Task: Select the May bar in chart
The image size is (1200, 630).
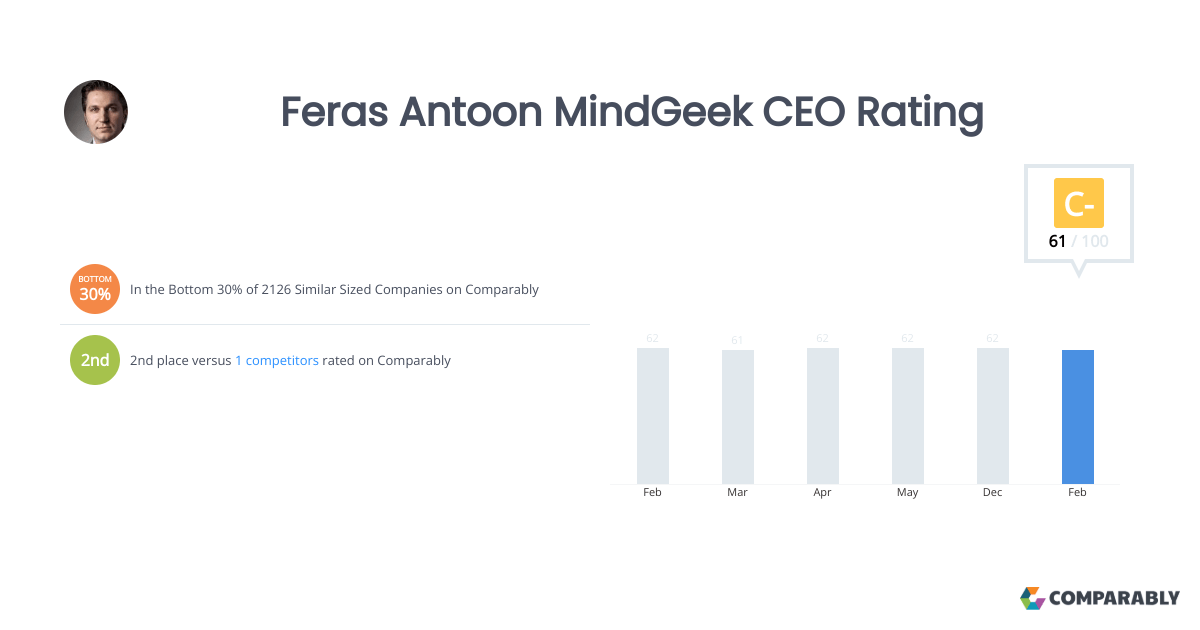Action: 908,416
